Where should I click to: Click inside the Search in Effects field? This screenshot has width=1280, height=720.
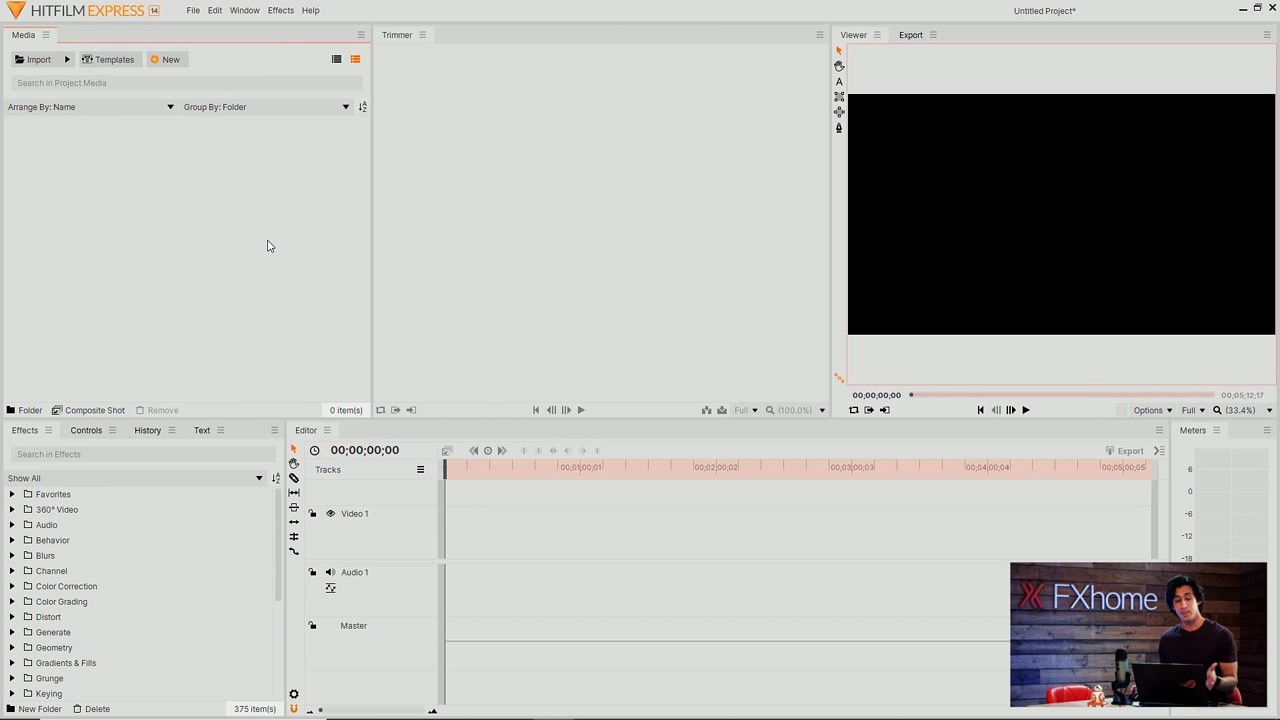pyautogui.click(x=140, y=454)
